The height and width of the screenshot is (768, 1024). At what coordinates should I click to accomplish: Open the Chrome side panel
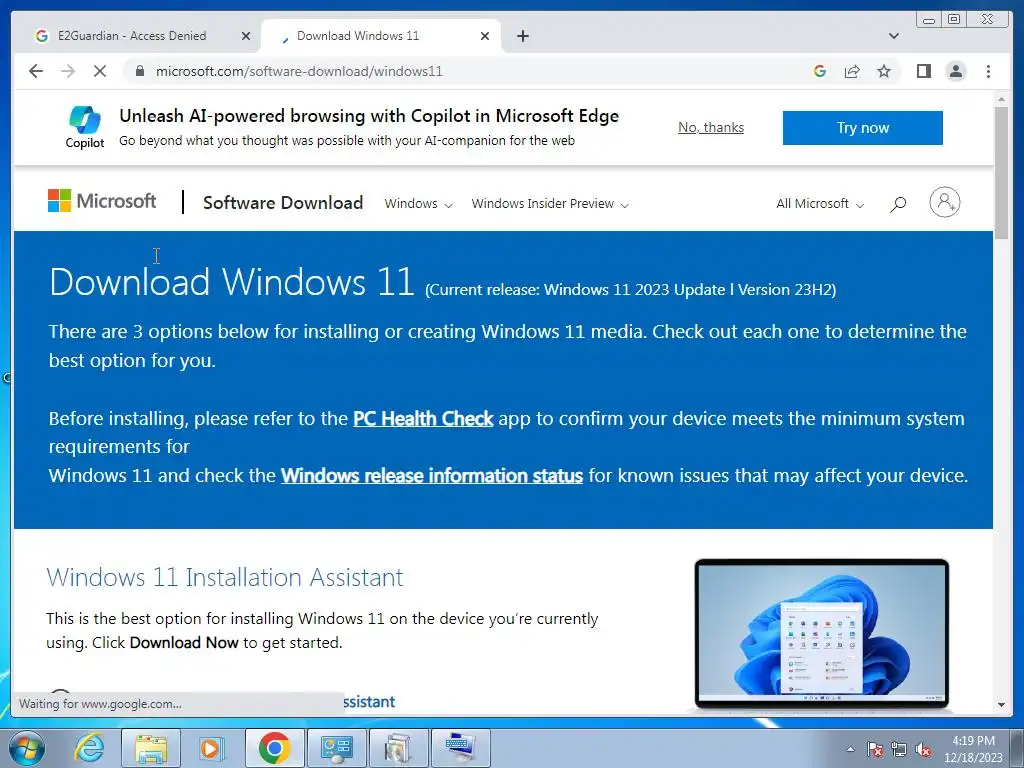pyautogui.click(x=923, y=71)
